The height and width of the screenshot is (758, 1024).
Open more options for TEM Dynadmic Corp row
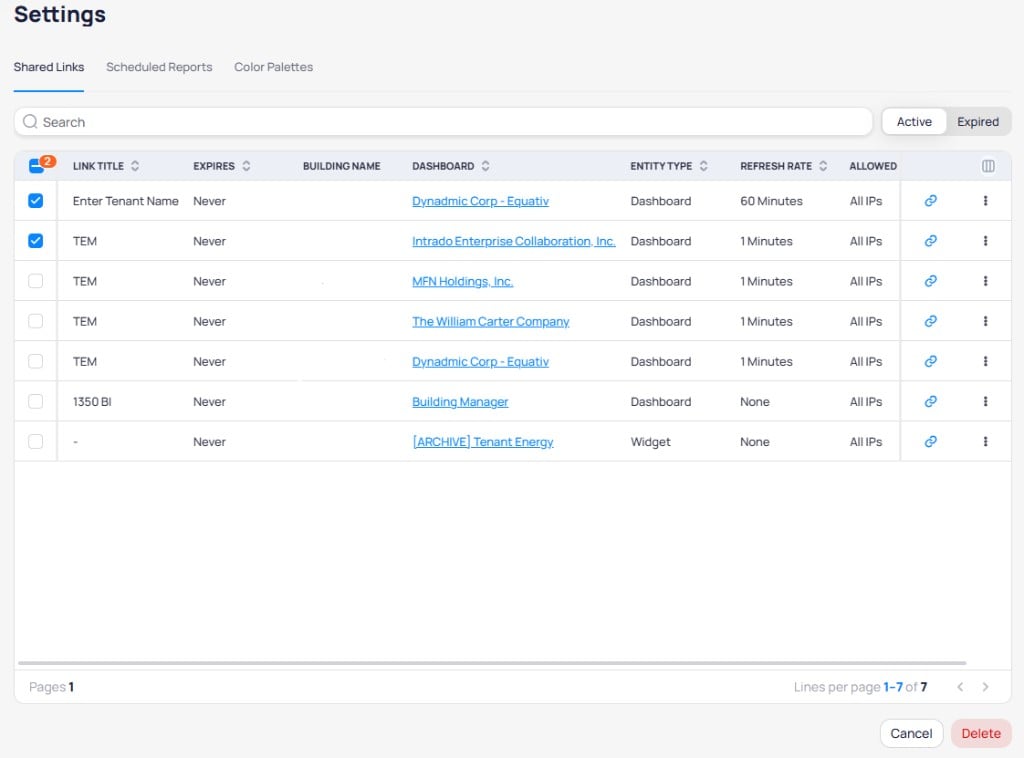pyautogui.click(x=985, y=361)
